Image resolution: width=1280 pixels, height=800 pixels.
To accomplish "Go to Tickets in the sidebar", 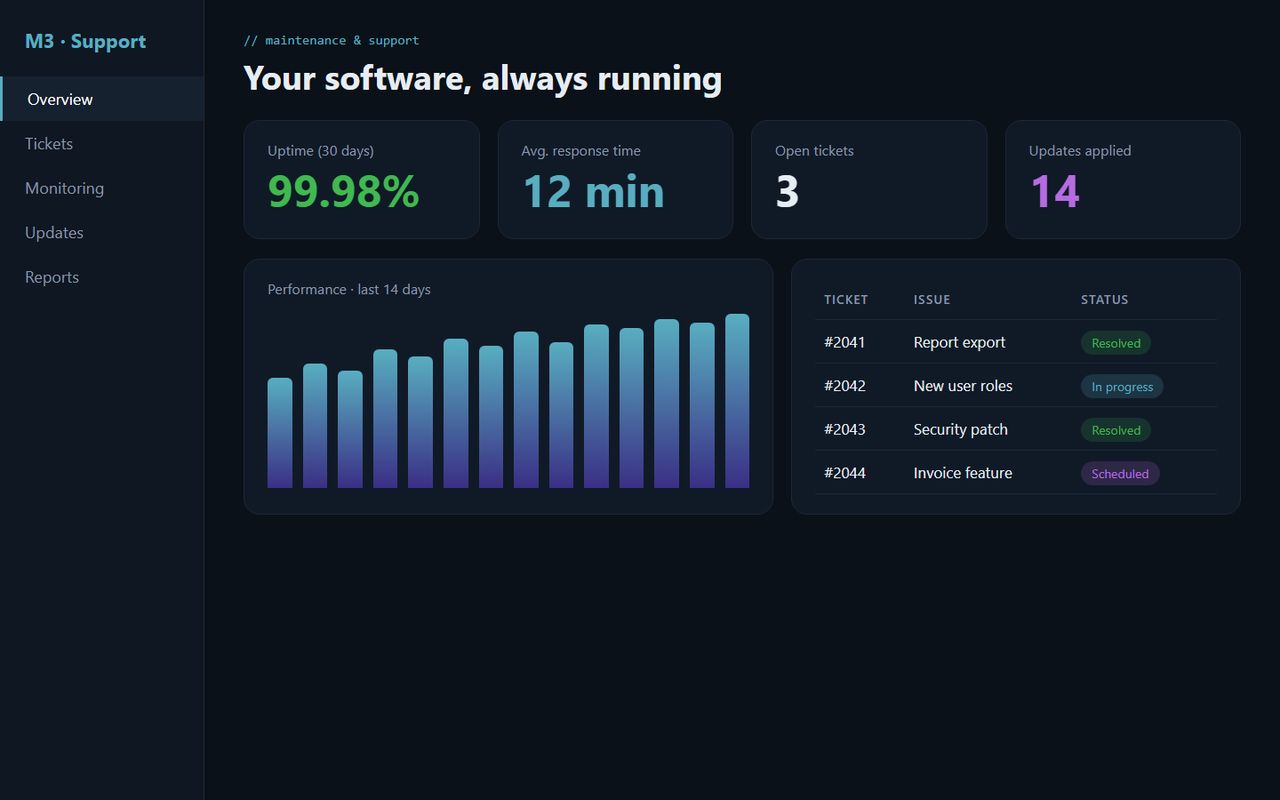I will pos(102,144).
